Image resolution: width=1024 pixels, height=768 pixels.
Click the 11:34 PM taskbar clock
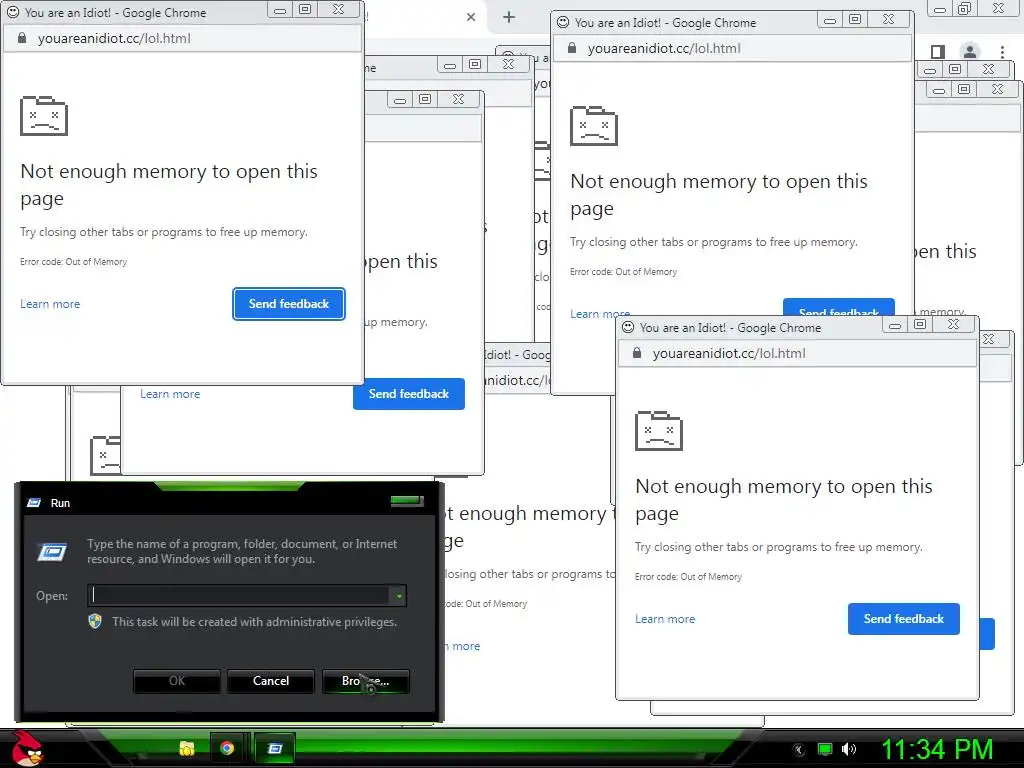coord(937,749)
